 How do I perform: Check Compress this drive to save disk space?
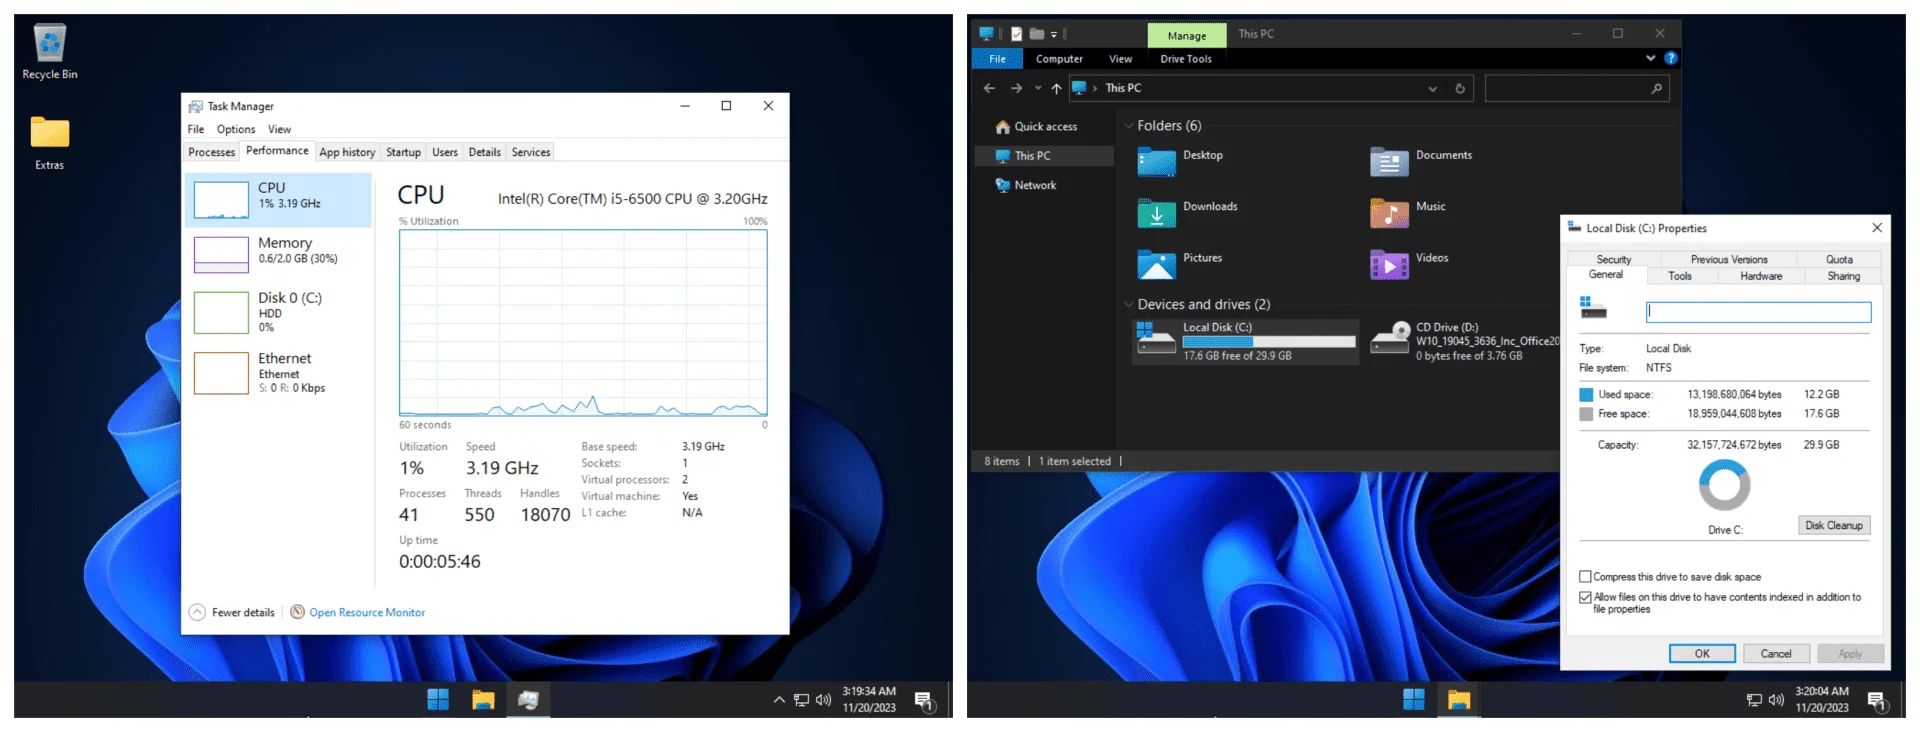click(x=1585, y=577)
